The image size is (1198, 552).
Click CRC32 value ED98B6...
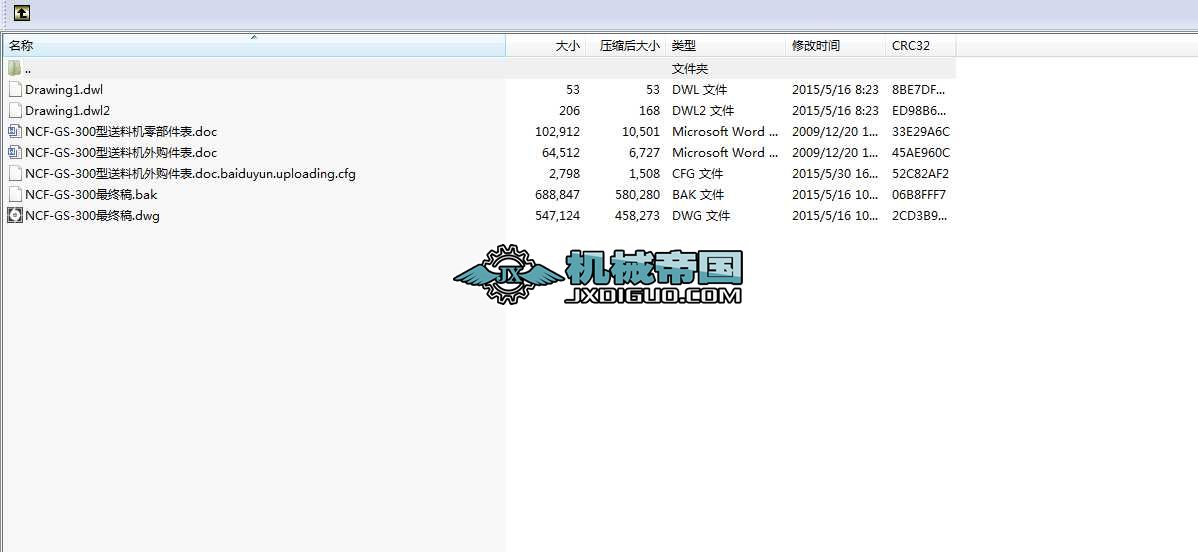pos(920,110)
